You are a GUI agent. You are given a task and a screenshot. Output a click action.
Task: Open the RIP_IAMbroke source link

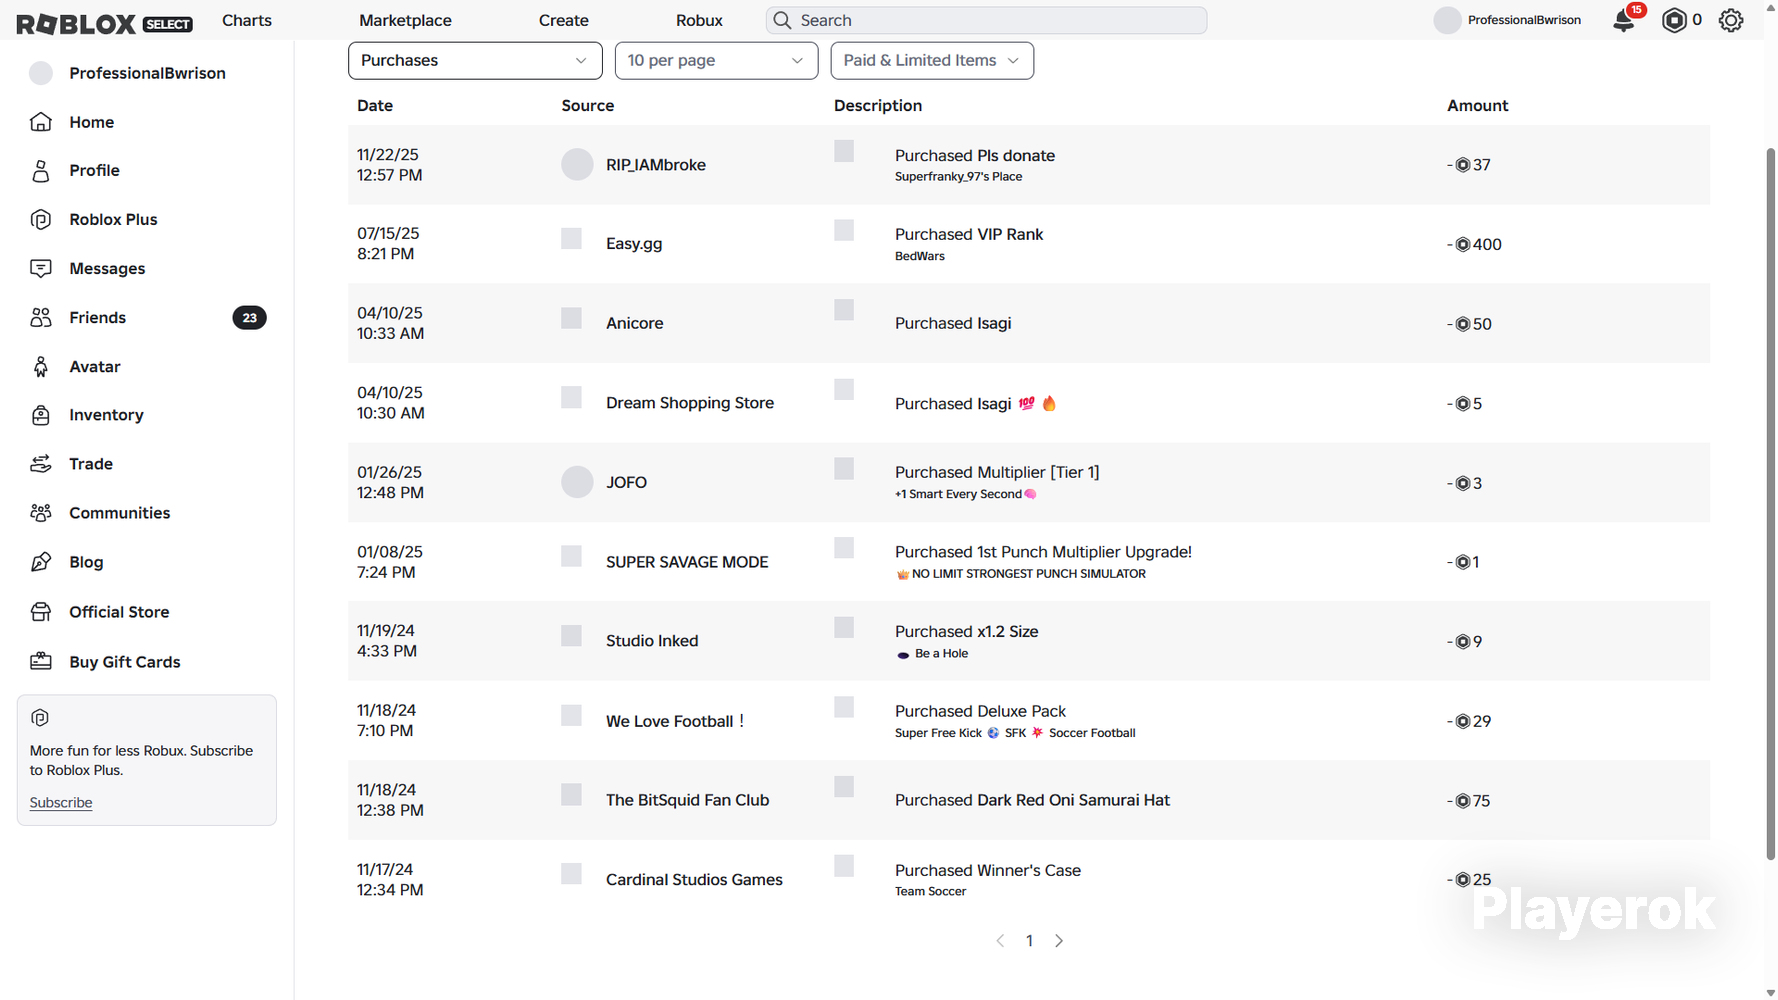pos(656,165)
